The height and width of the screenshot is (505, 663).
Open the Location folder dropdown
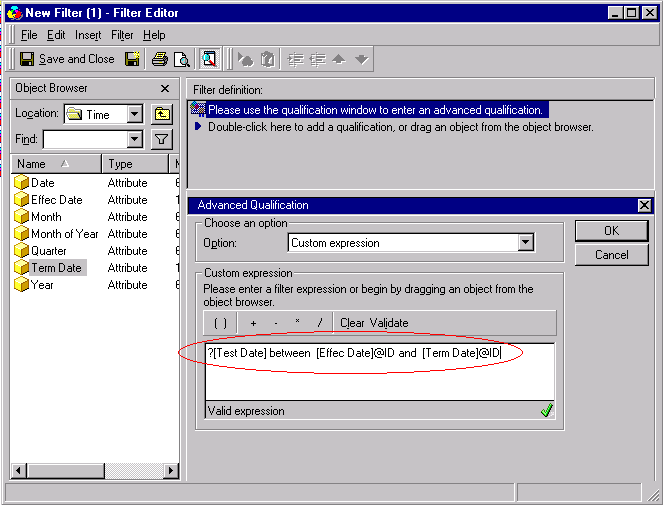134,114
